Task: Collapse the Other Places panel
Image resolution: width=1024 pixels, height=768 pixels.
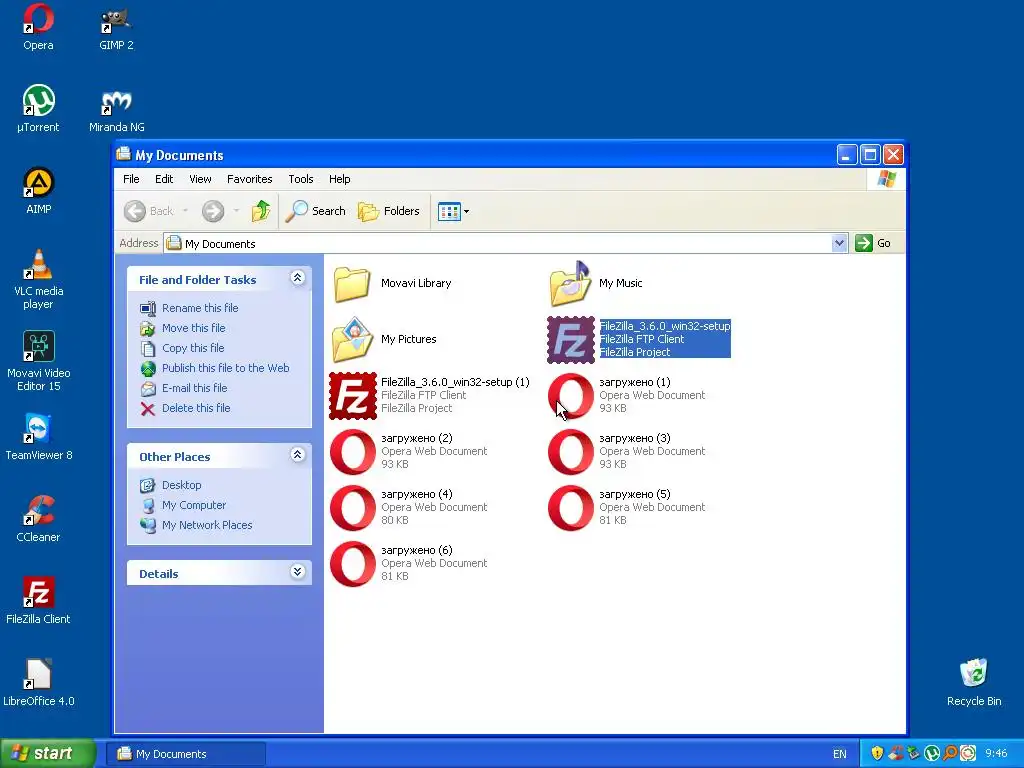Action: point(297,455)
